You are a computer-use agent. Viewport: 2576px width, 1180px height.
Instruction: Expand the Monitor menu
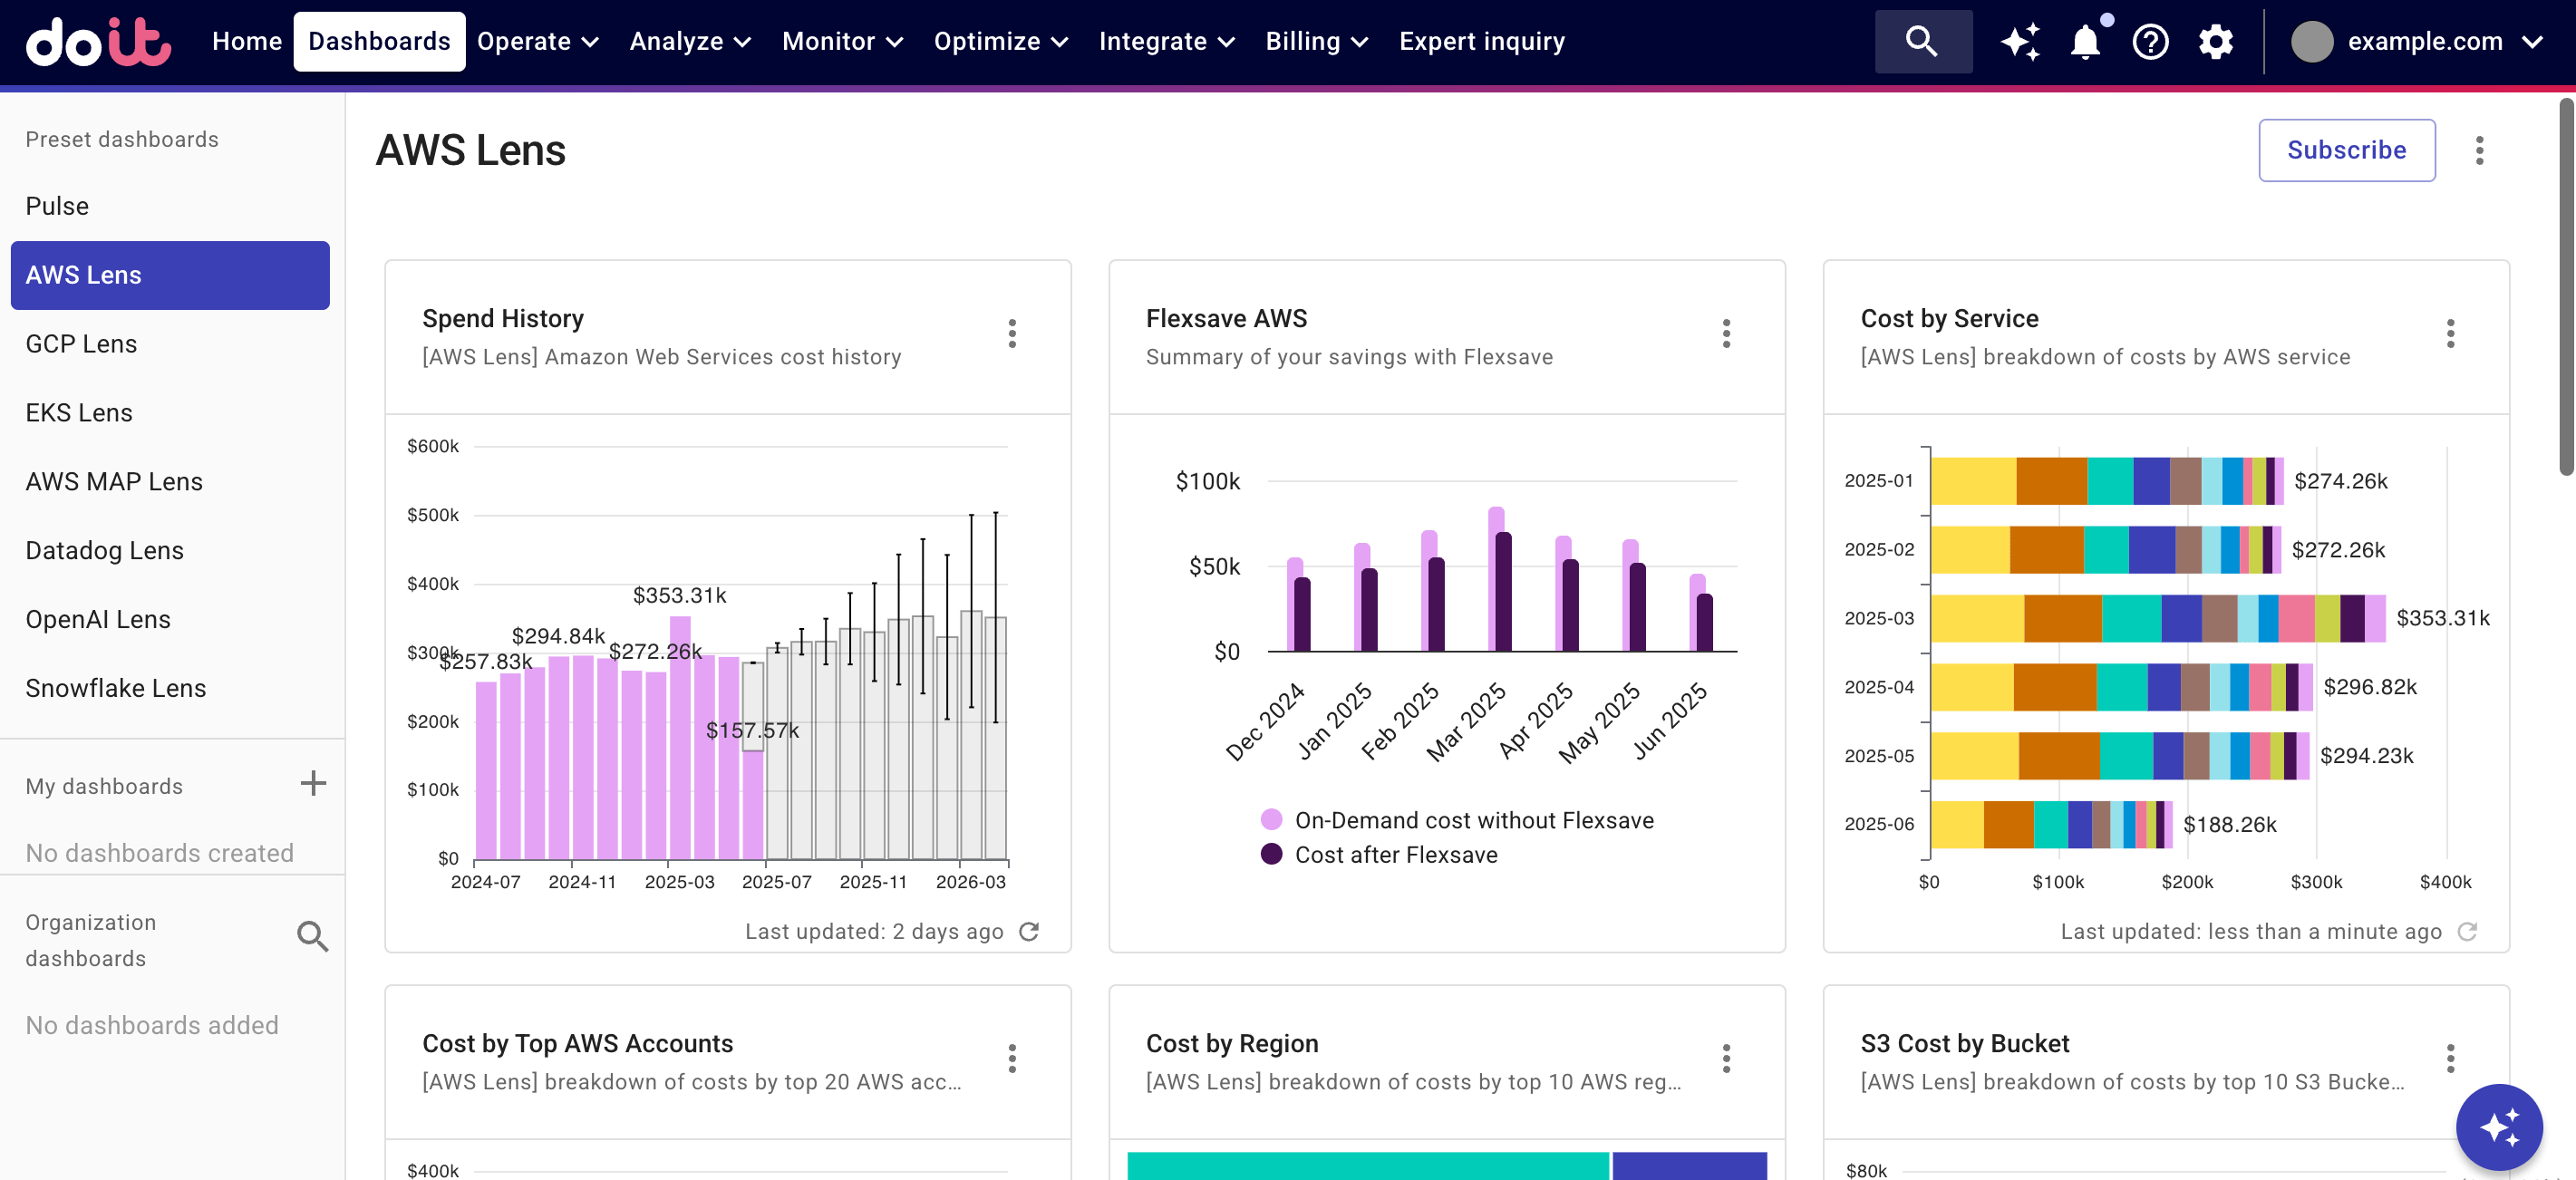[842, 41]
